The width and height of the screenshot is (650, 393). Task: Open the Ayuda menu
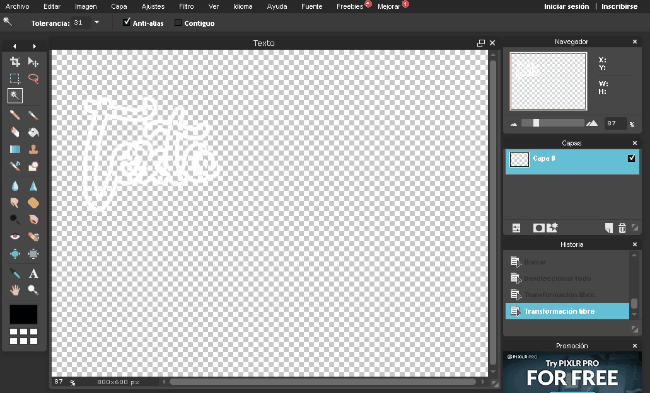pos(277,7)
